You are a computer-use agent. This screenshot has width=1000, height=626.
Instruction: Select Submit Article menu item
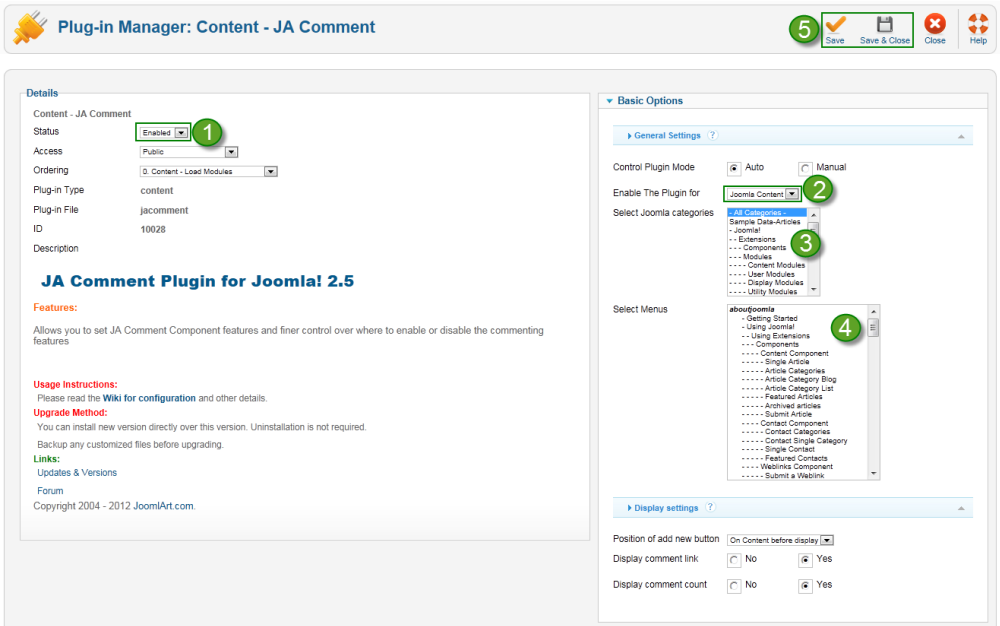coord(776,414)
